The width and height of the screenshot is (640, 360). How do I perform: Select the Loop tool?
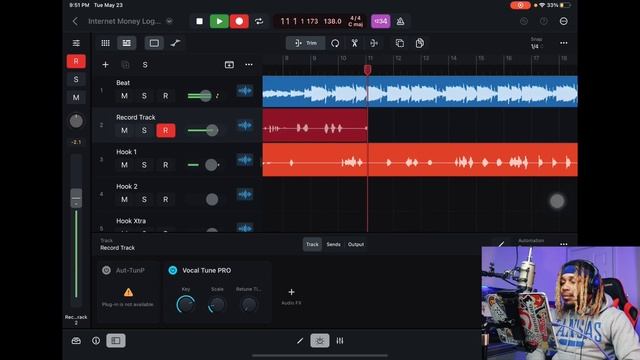pos(335,43)
